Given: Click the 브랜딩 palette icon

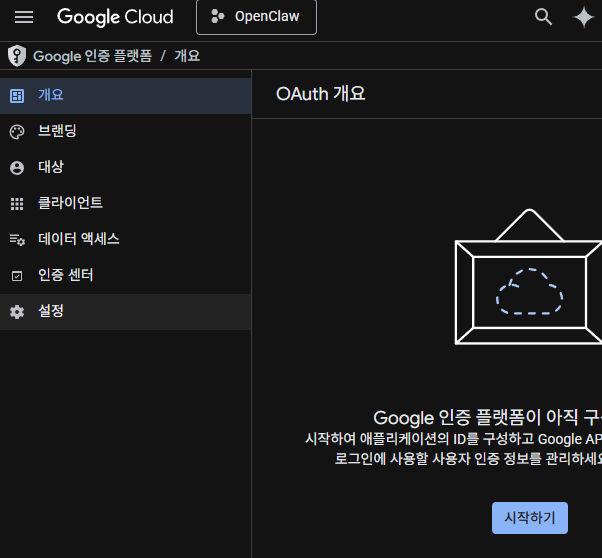Looking at the screenshot, I should pos(17,132).
